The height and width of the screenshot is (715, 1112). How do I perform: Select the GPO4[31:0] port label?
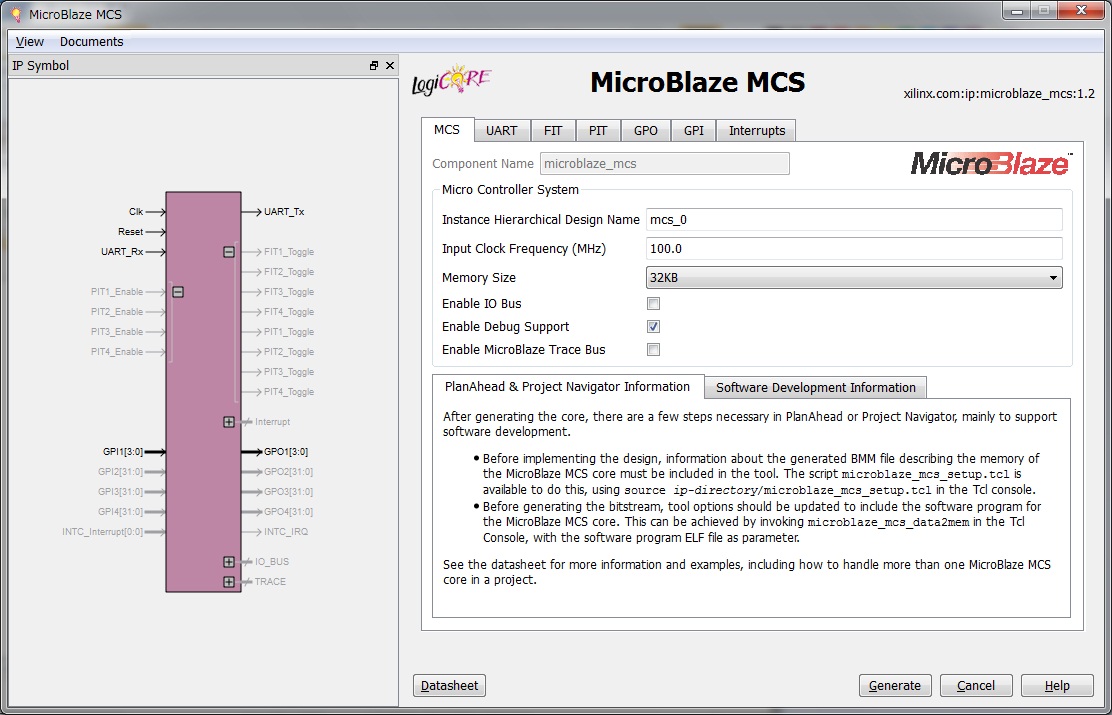coord(288,511)
